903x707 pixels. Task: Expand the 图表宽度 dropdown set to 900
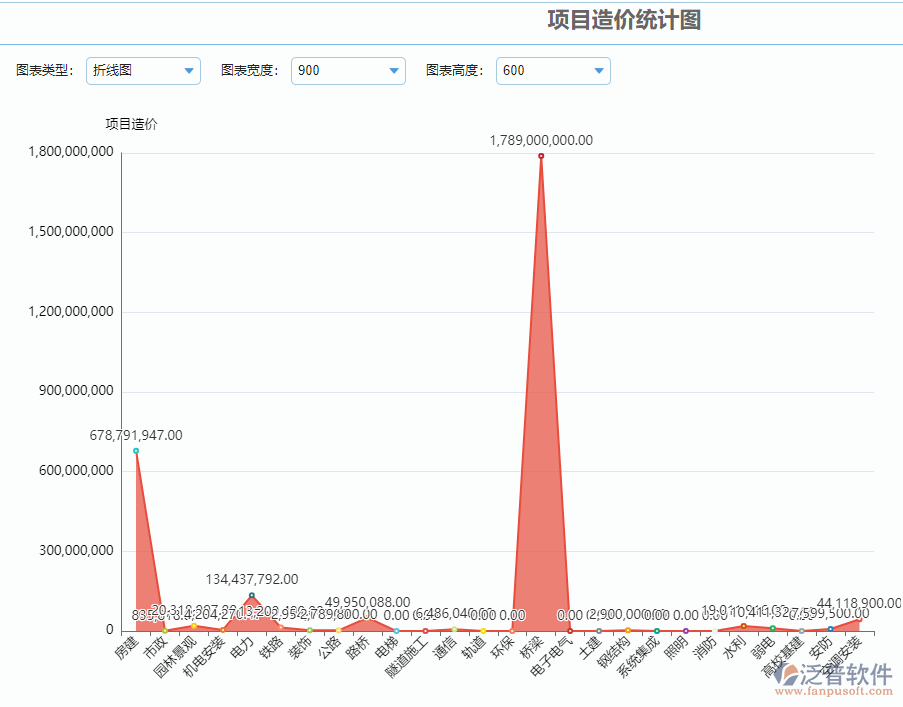pos(348,71)
